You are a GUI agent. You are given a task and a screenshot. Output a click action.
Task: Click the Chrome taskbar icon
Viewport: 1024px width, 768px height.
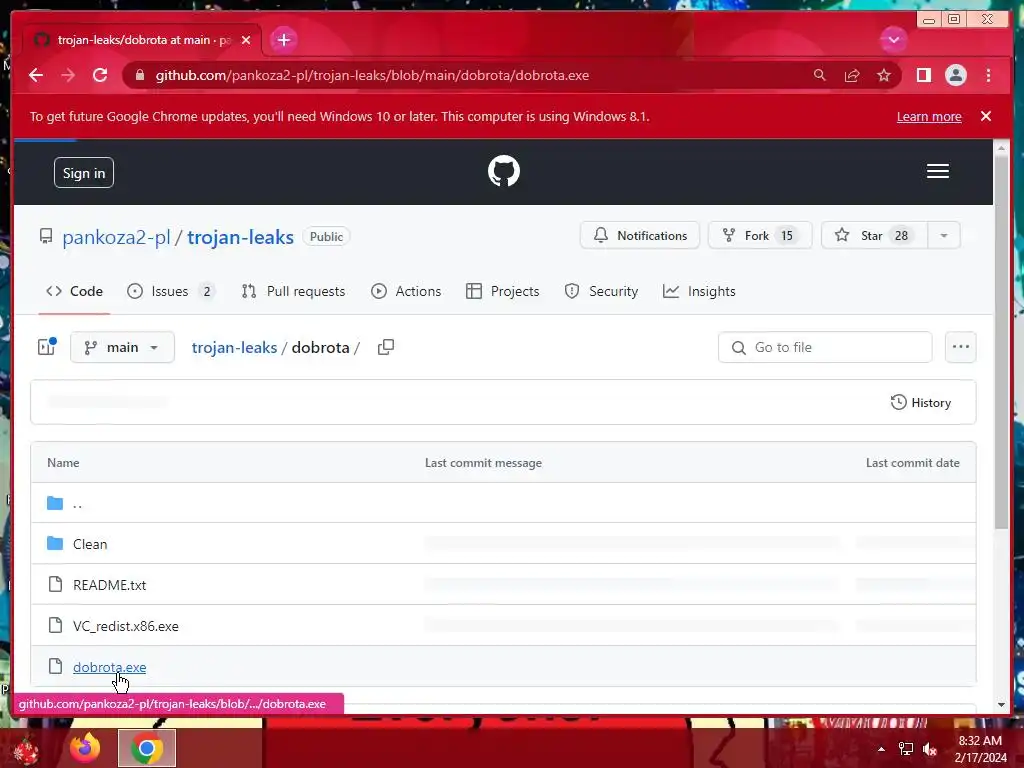pos(147,748)
